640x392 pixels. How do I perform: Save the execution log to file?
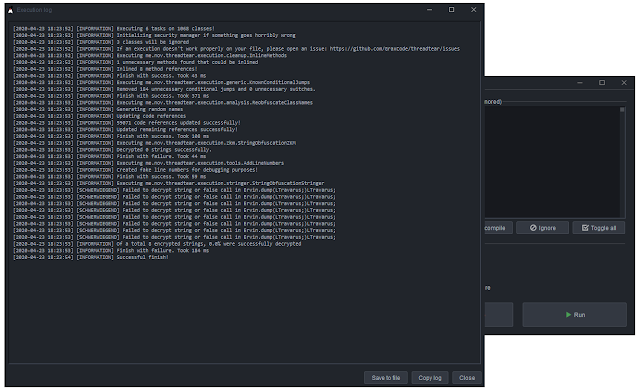coord(385,378)
